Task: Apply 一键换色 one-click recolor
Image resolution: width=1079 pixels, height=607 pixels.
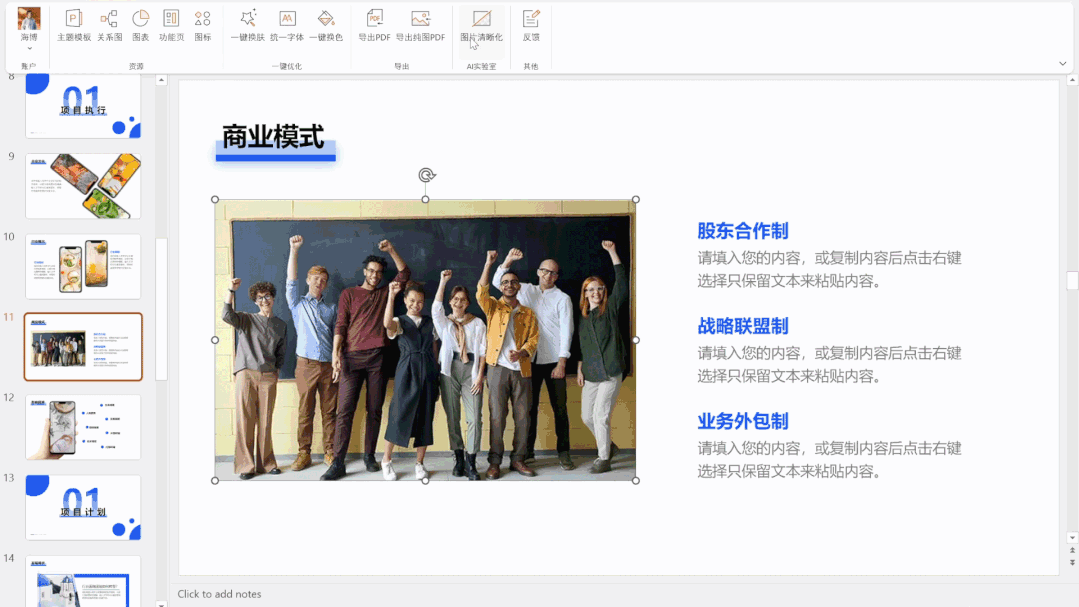Action: pyautogui.click(x=326, y=25)
